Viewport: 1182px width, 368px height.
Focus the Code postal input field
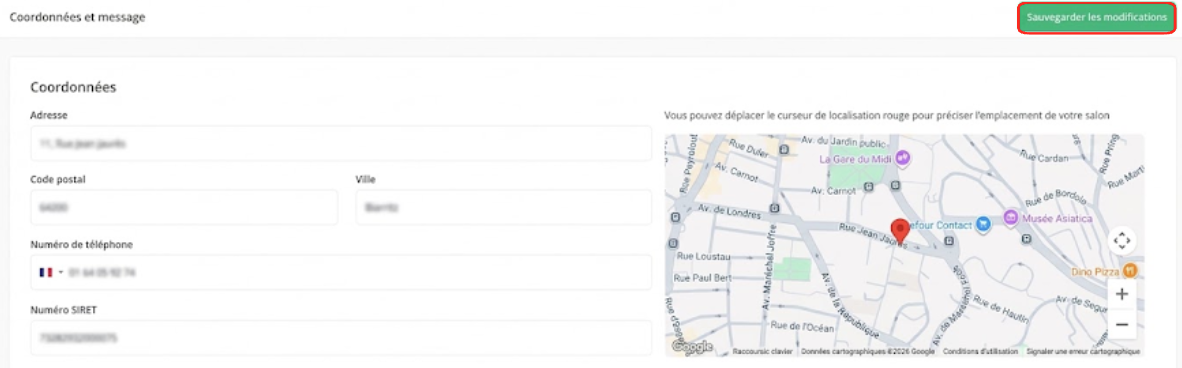click(x=184, y=207)
